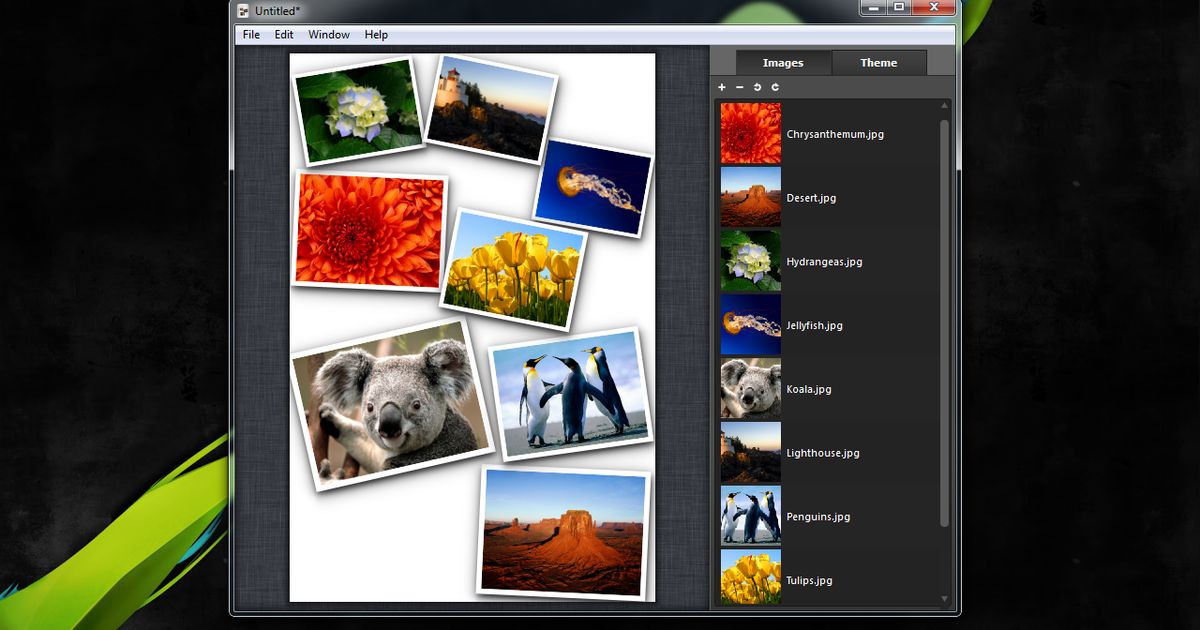This screenshot has height=630, width=1200.
Task: Rotate image counterclockwise
Action: pos(758,87)
